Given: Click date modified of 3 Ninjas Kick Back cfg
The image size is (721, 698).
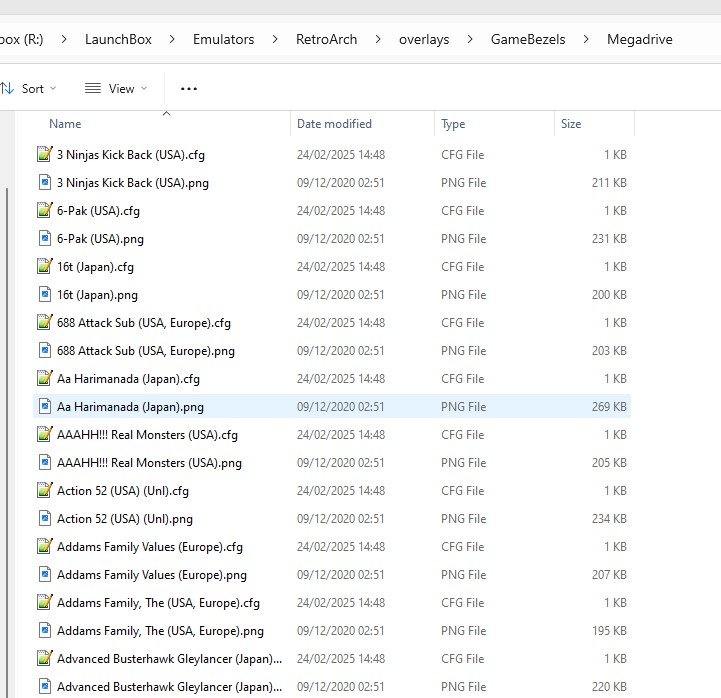Looking at the screenshot, I should coord(341,155).
